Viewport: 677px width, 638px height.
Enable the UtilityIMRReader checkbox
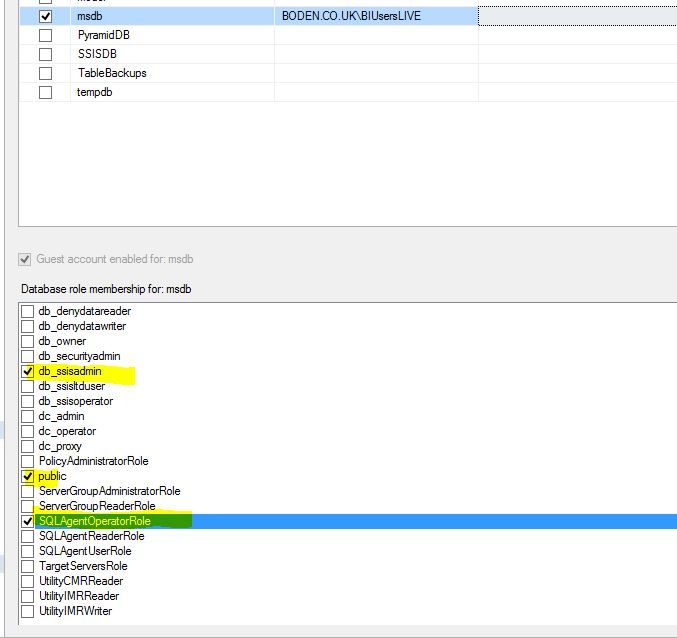click(28, 597)
